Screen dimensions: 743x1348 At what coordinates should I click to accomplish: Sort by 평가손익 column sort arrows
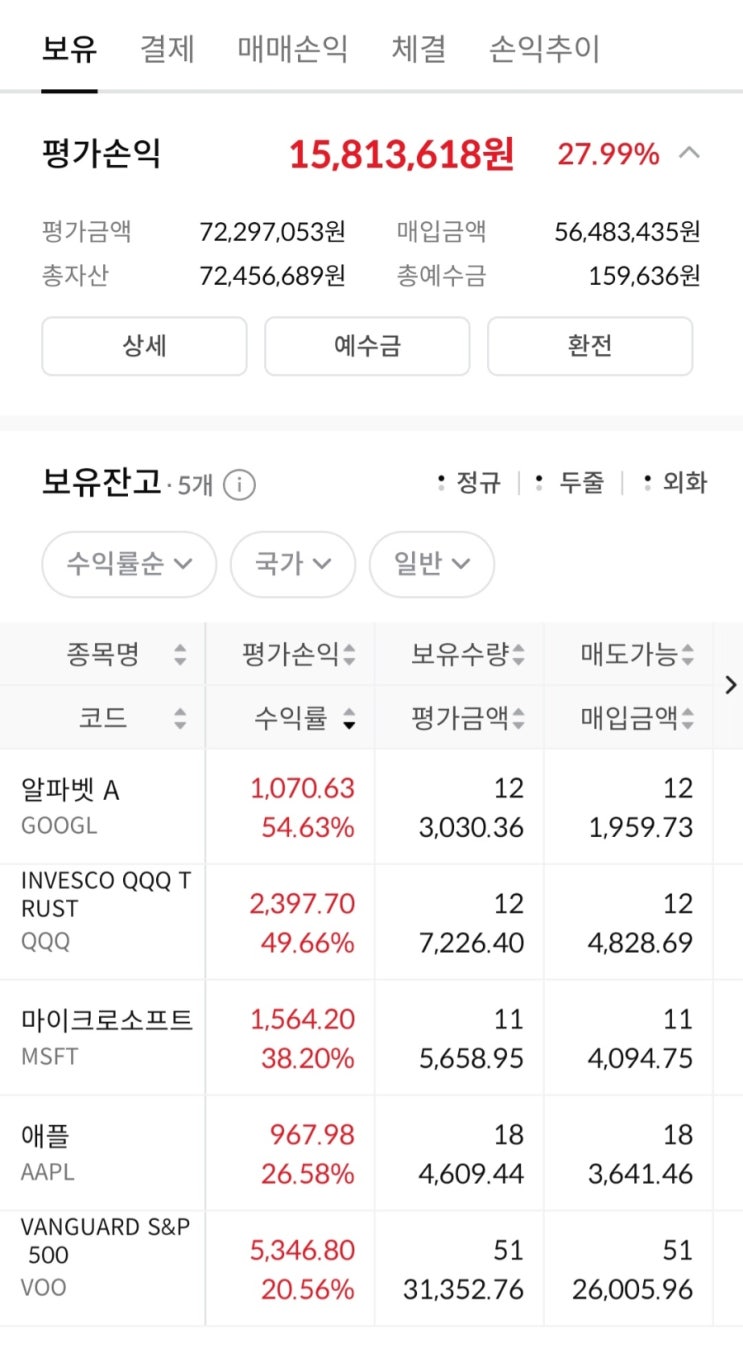(x=349, y=655)
